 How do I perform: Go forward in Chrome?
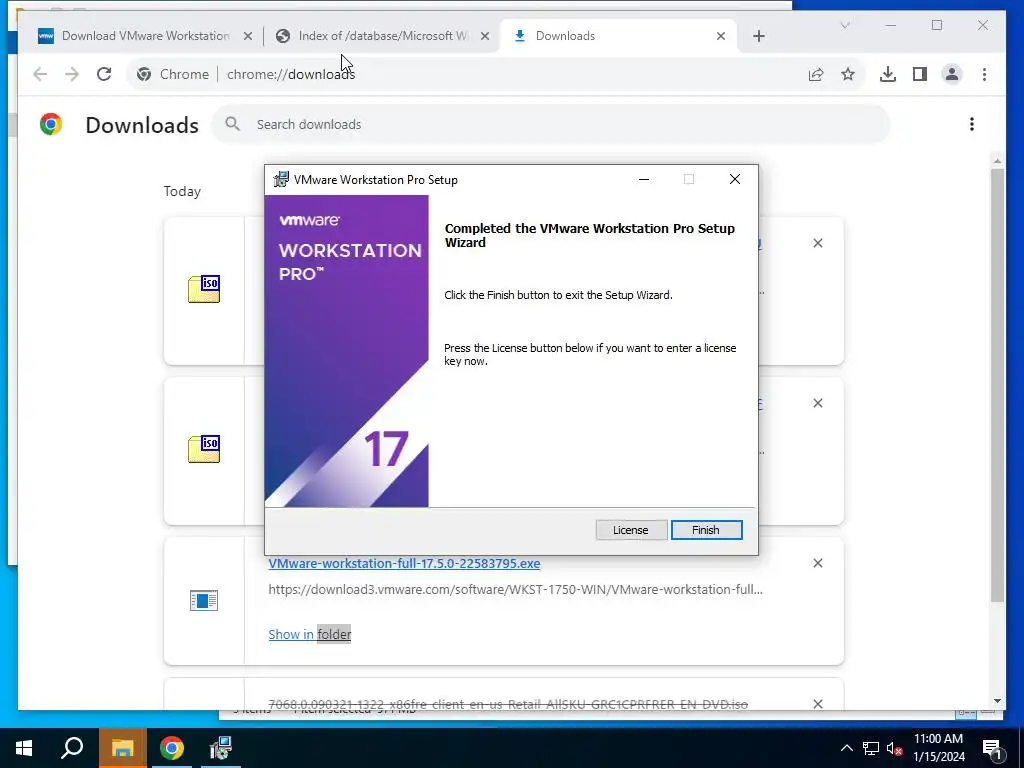coord(72,74)
